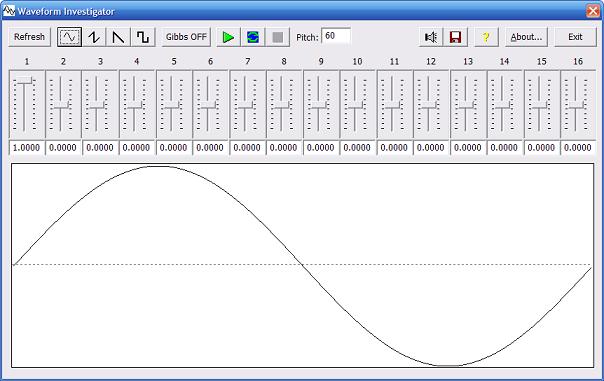Click amplitude field under harmonic 5
This screenshot has width=604, height=381.
173,148
